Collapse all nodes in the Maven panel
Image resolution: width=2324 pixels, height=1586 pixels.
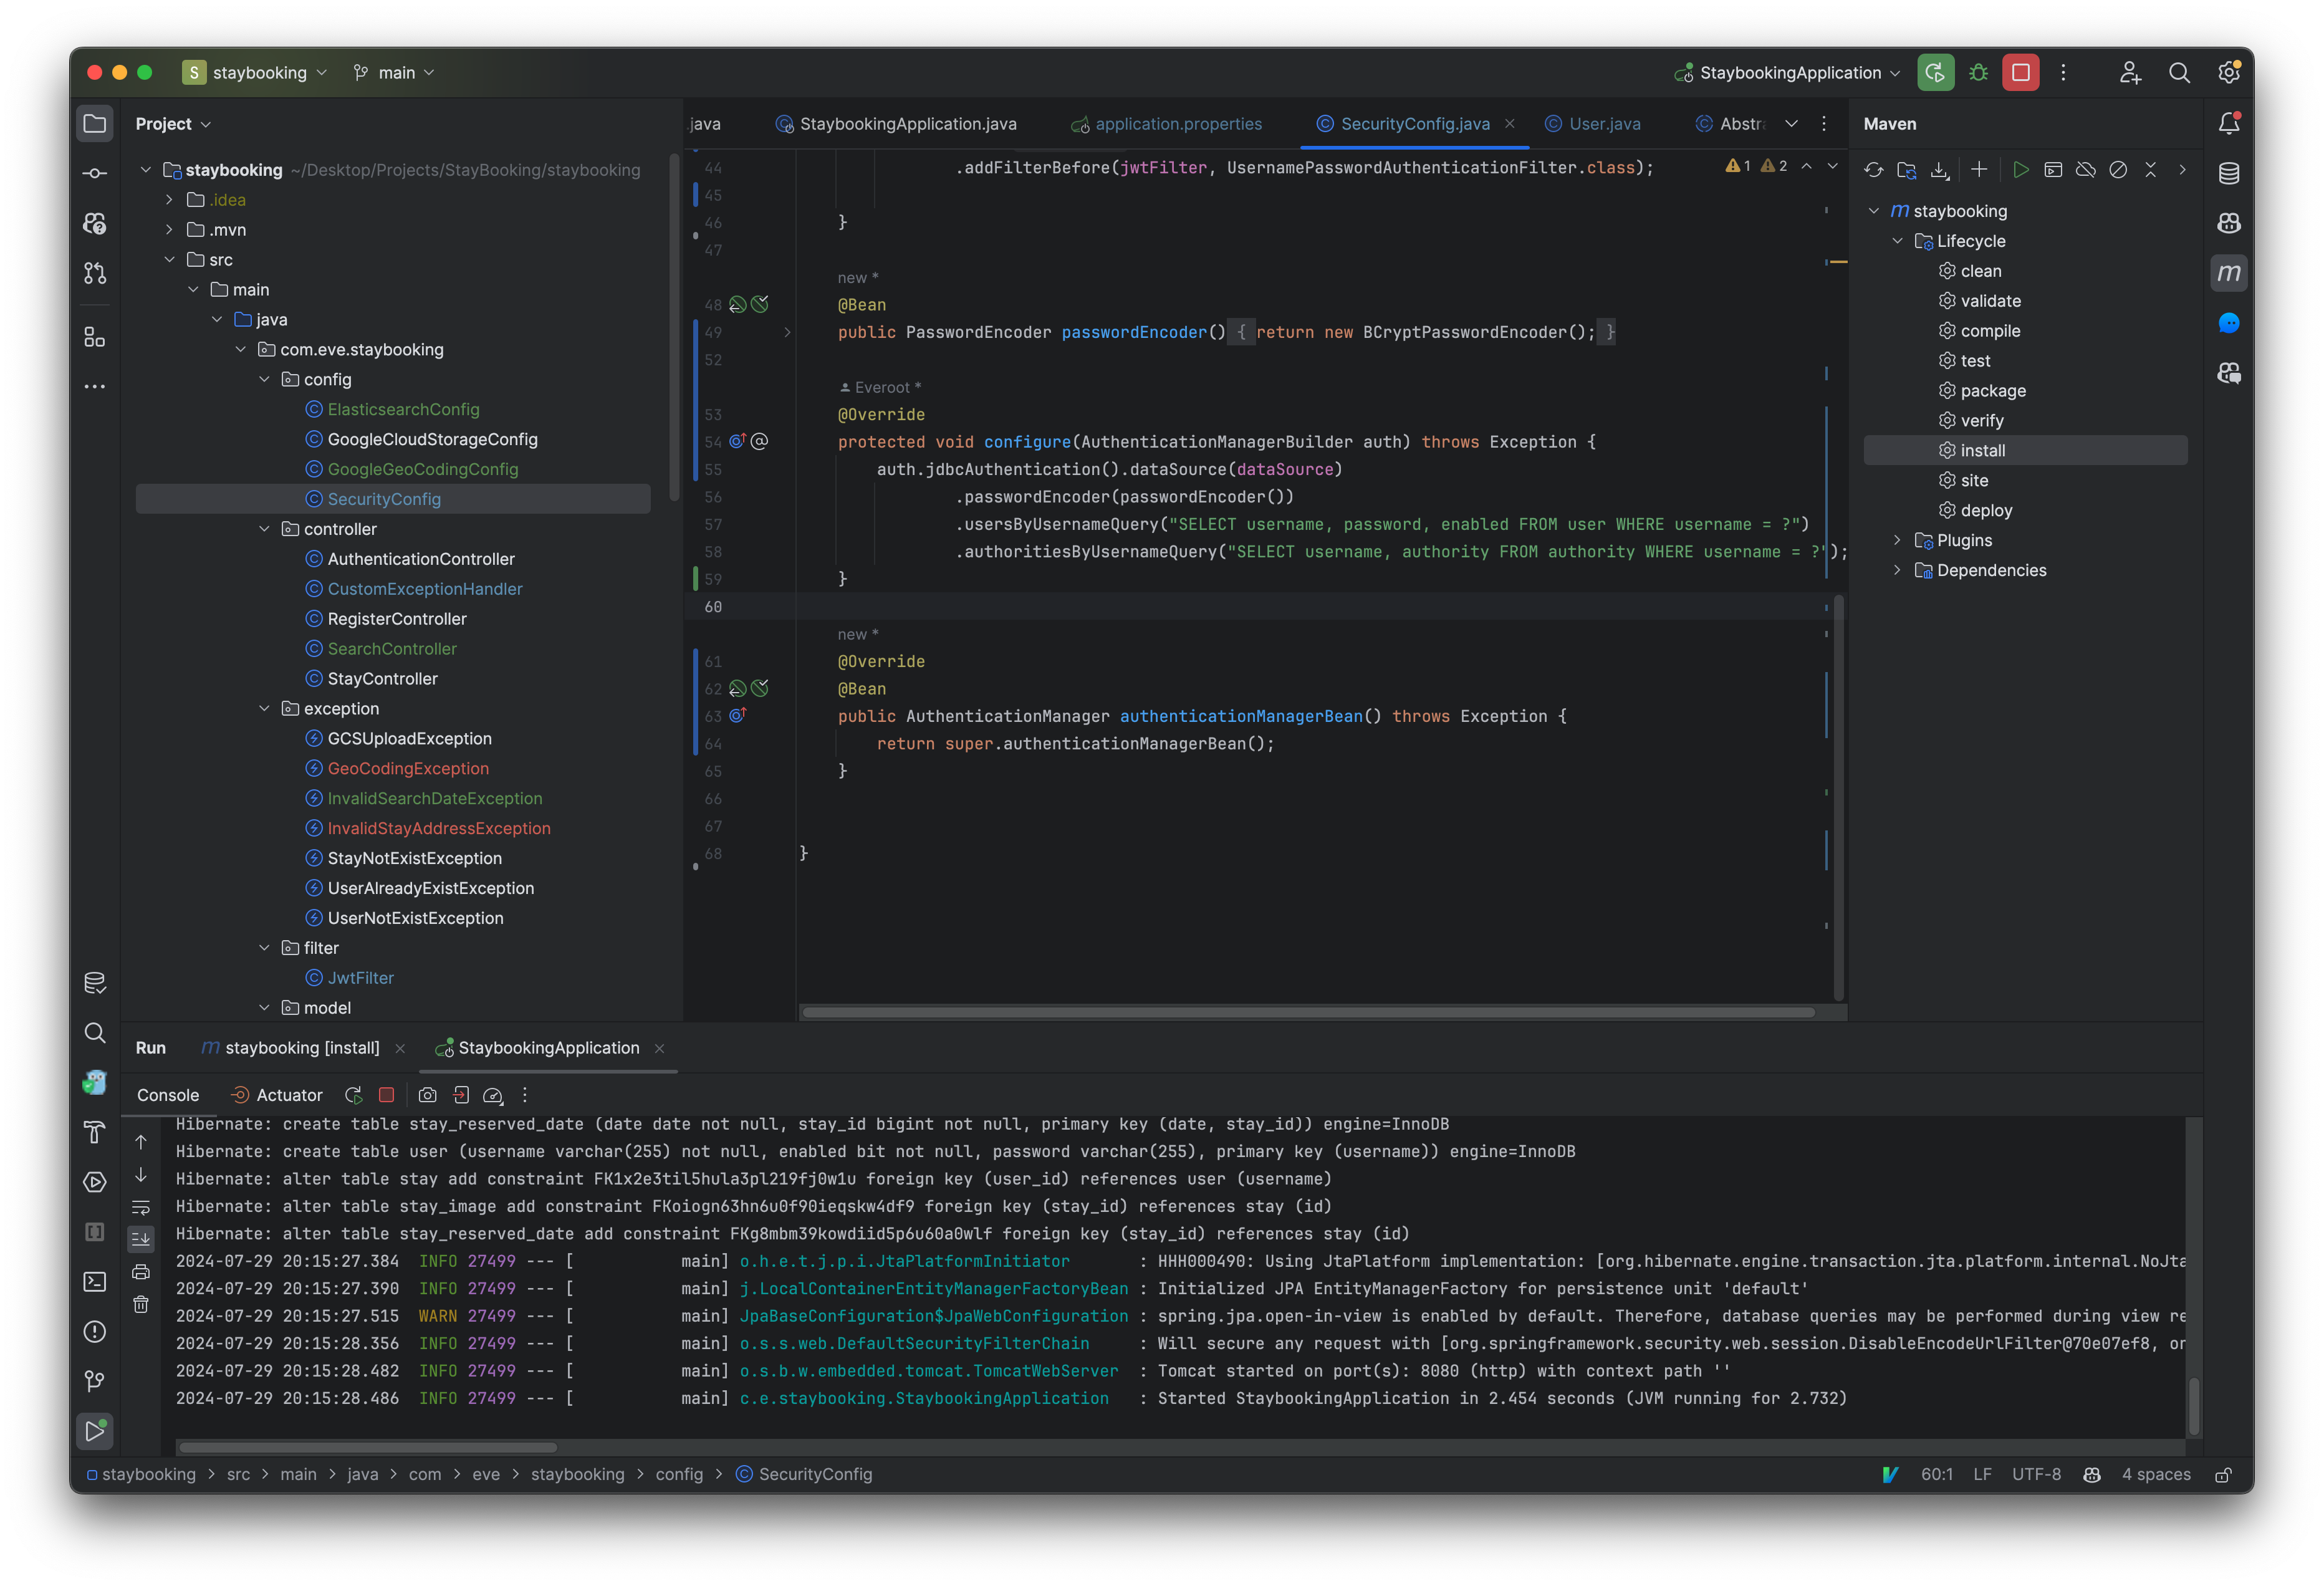(x=2151, y=169)
